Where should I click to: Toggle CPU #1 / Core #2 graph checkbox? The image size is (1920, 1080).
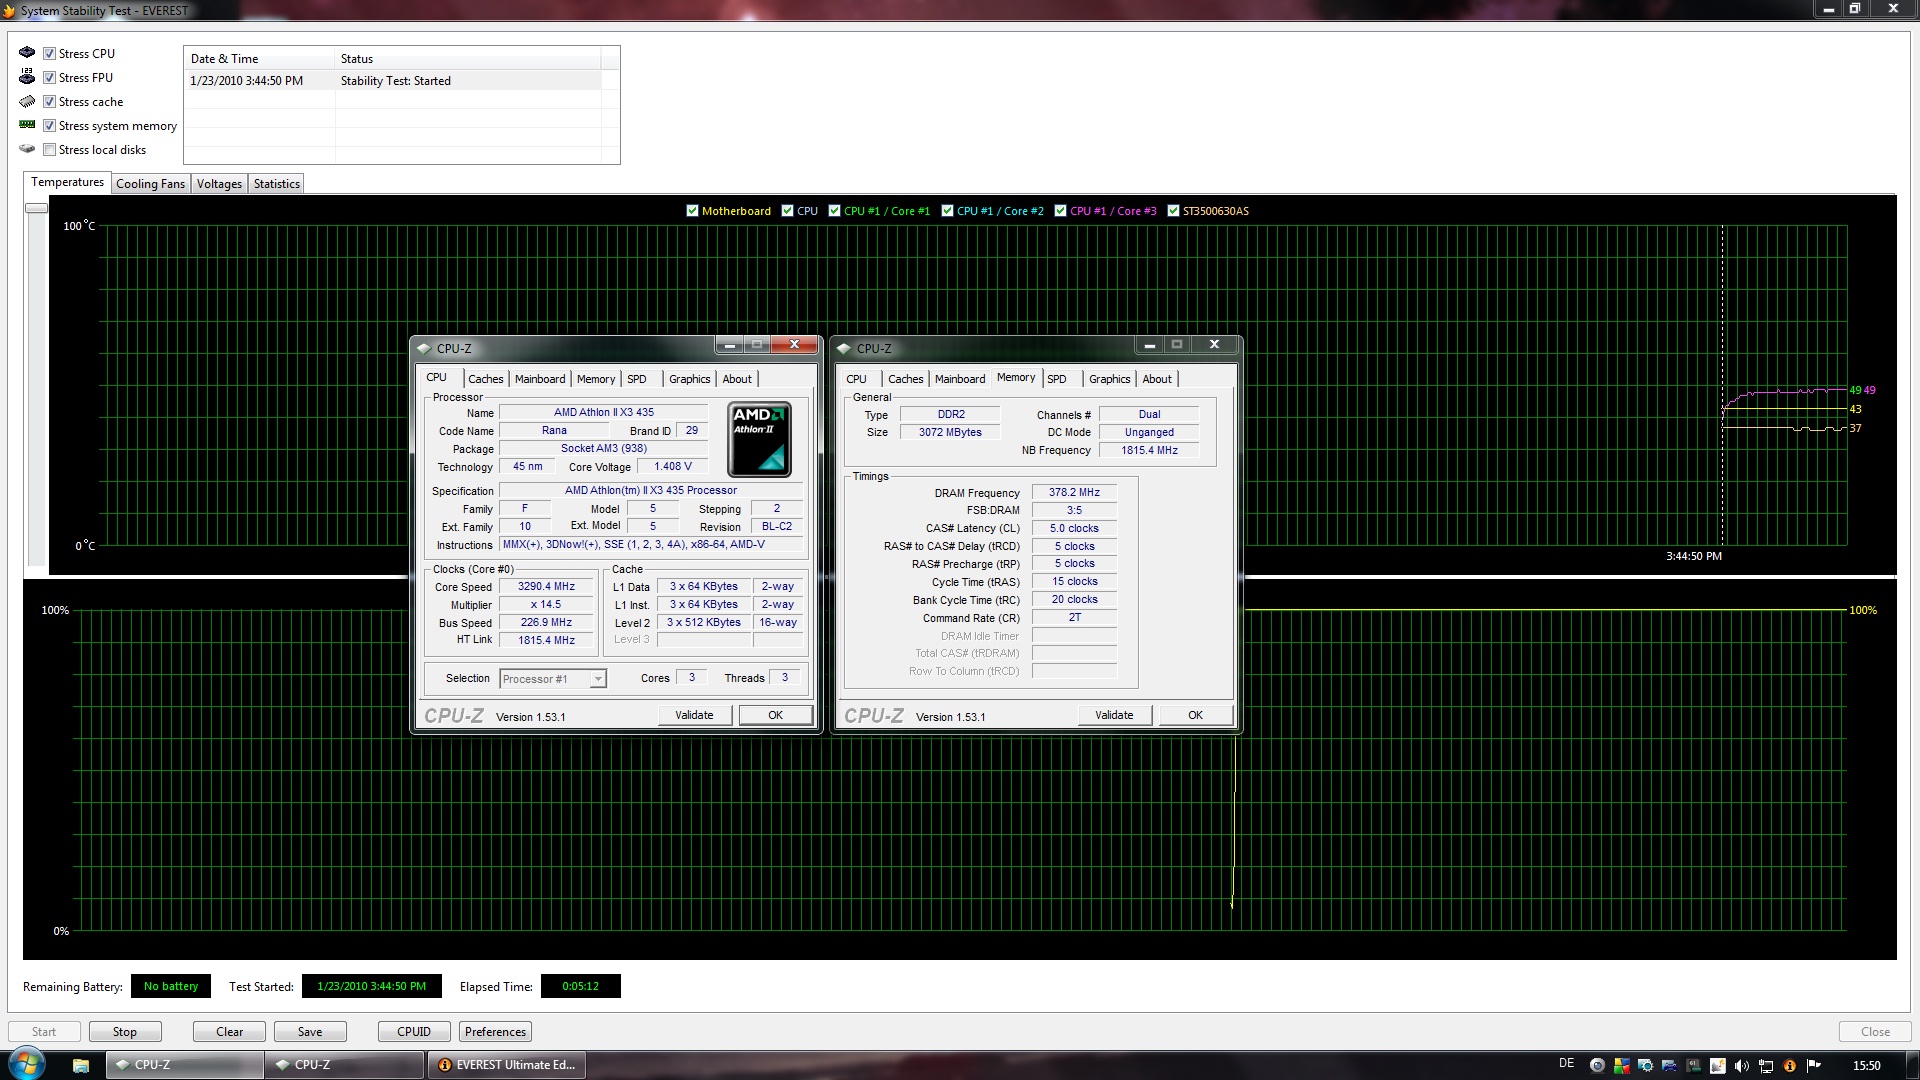coord(947,210)
